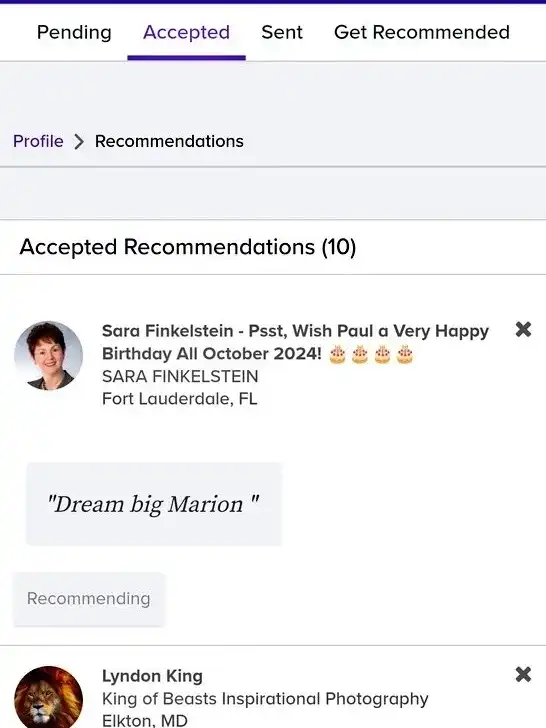Click the Fort Lauderdale, FL location text
546x728 pixels.
tap(180, 399)
